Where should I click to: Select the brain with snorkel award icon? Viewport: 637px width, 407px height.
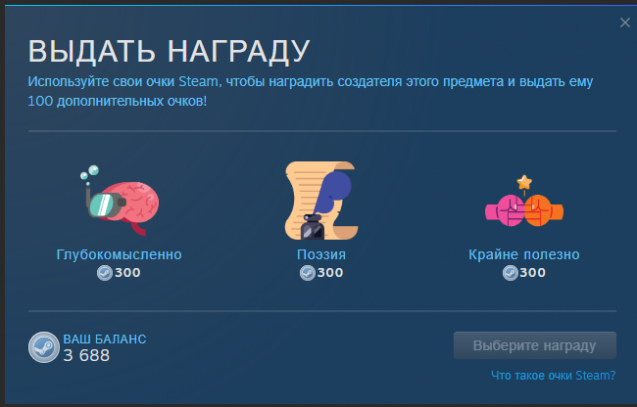[119, 200]
